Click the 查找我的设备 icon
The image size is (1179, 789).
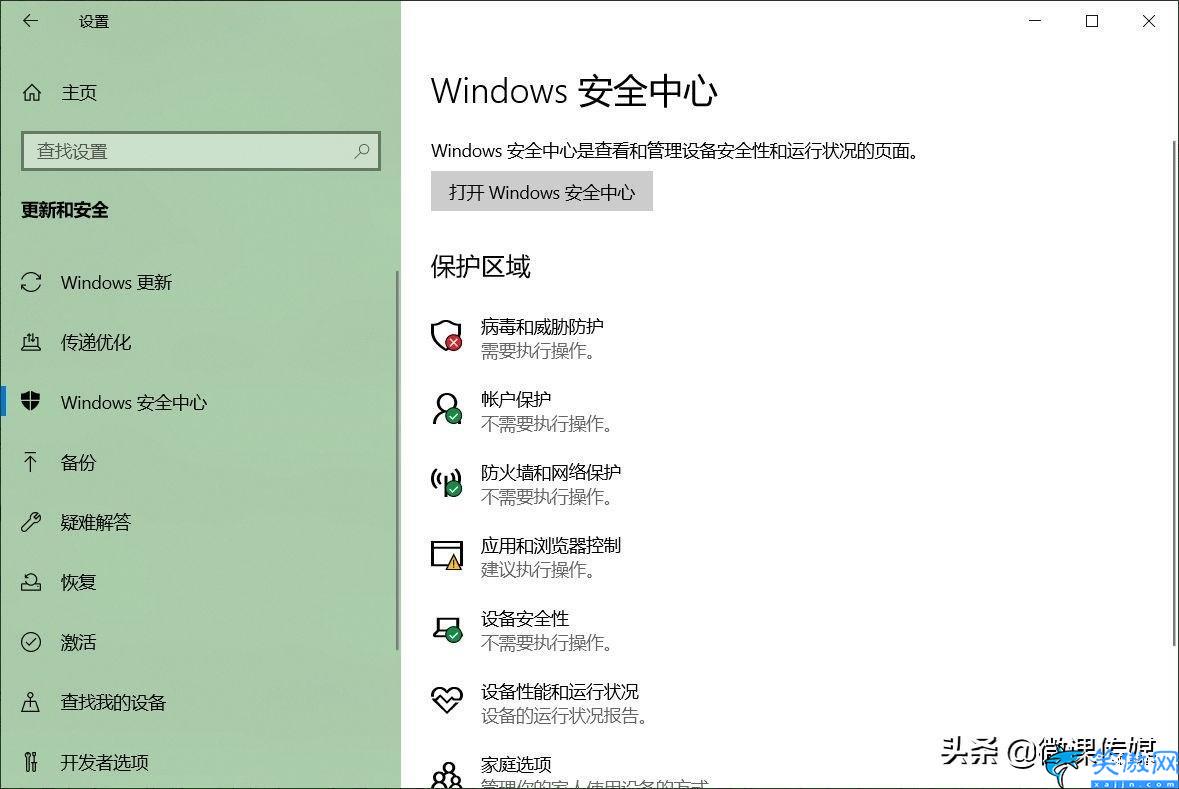point(31,702)
